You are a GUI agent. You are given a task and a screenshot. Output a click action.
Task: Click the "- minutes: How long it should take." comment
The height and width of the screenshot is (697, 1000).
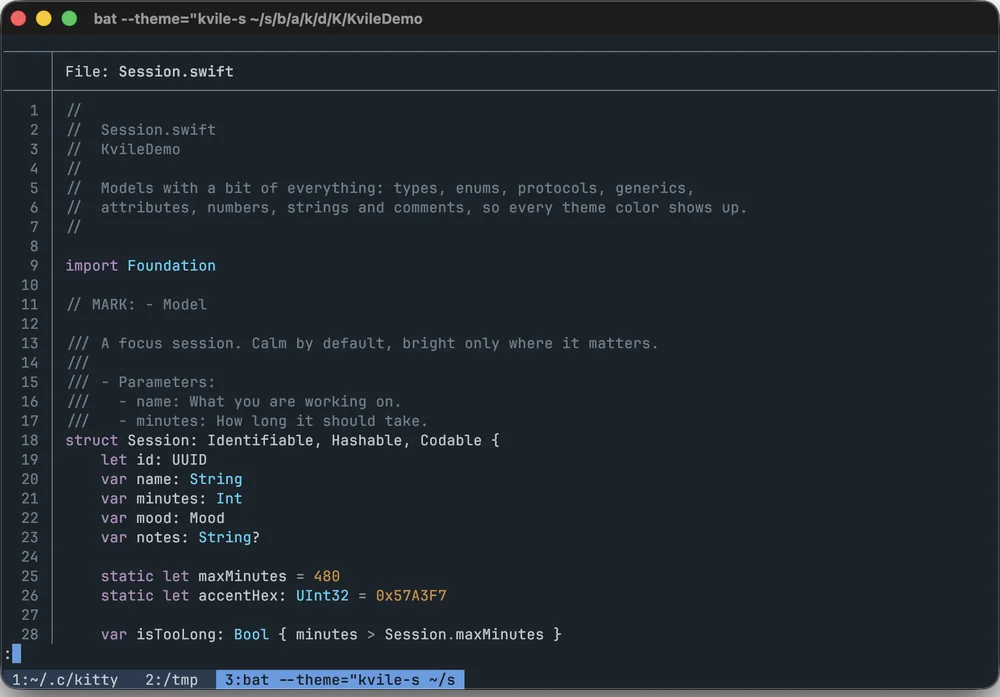coord(273,421)
